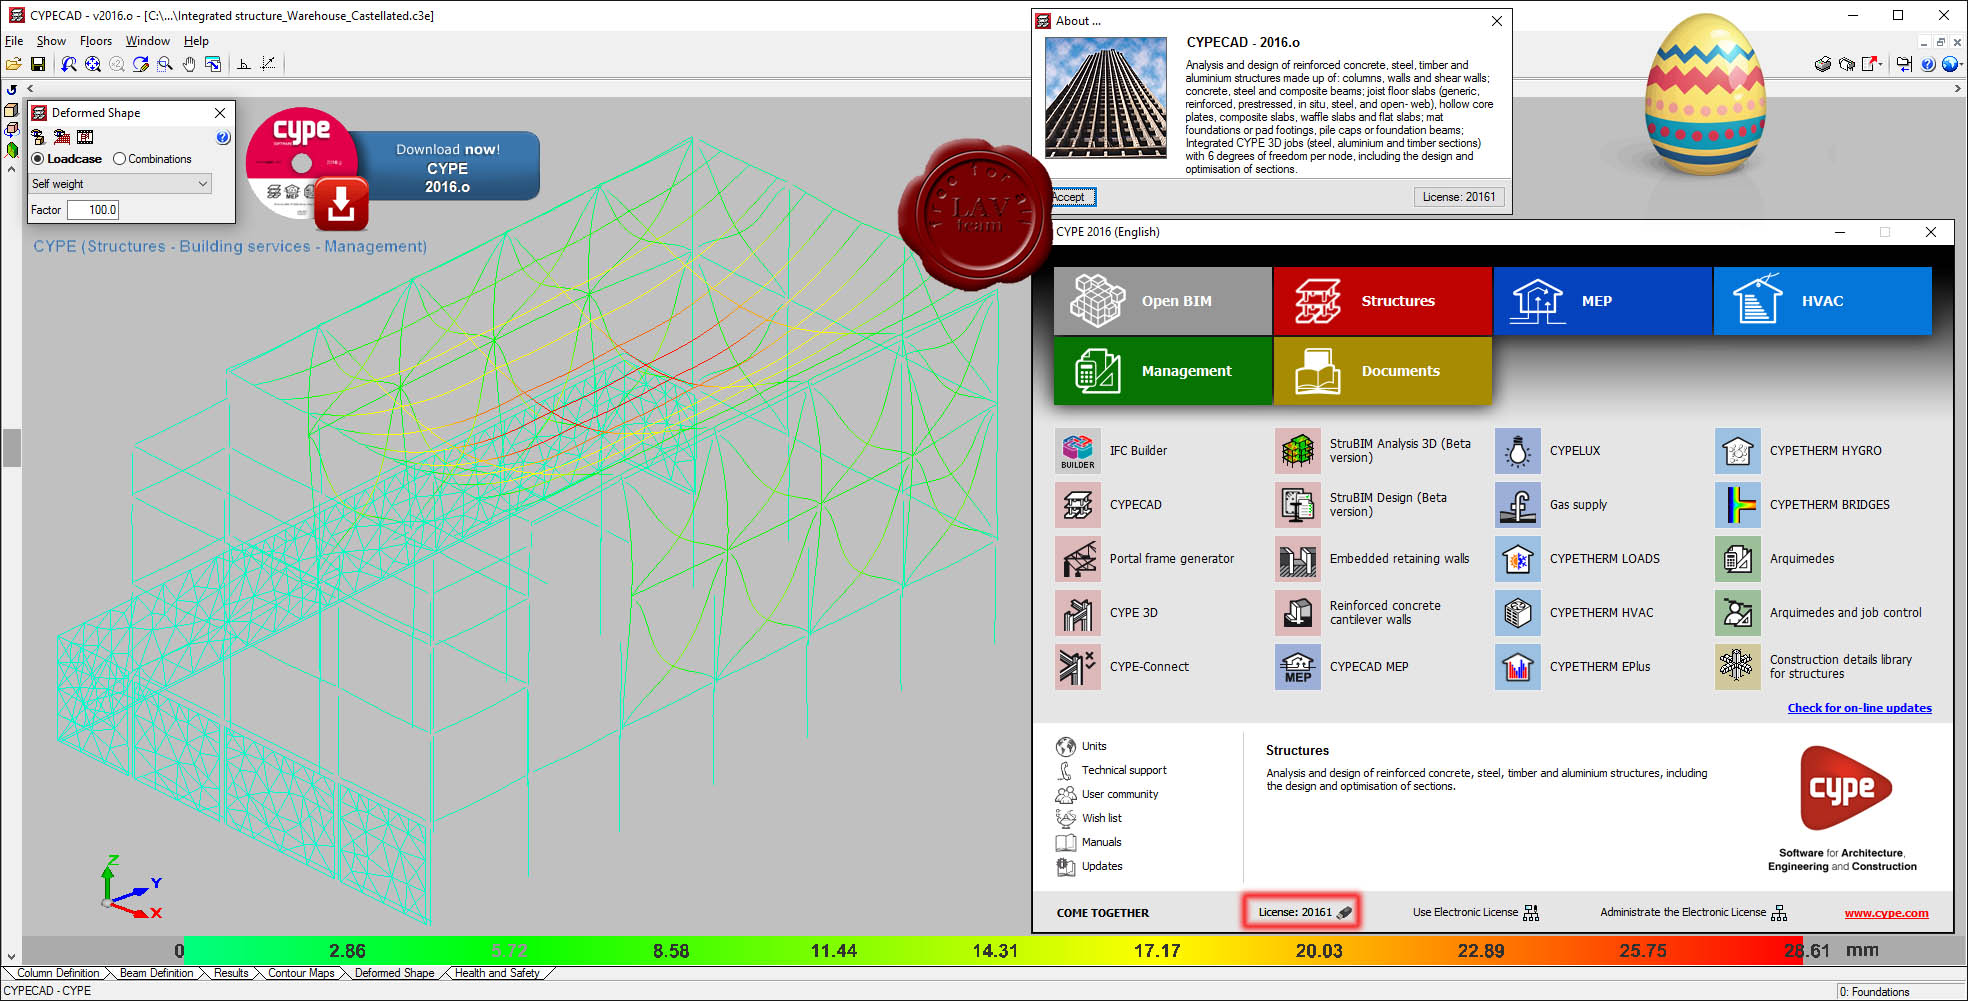Expand the export document dropdown arrow
The image size is (1968, 1001).
tap(1882, 64)
